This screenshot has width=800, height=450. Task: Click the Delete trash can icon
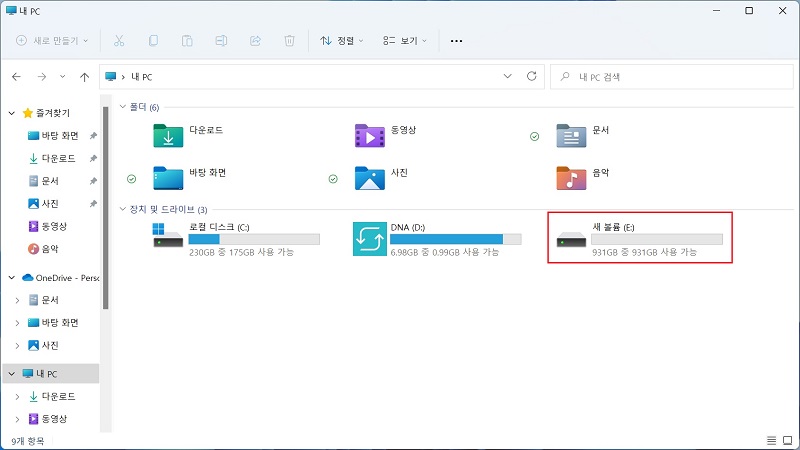point(289,41)
